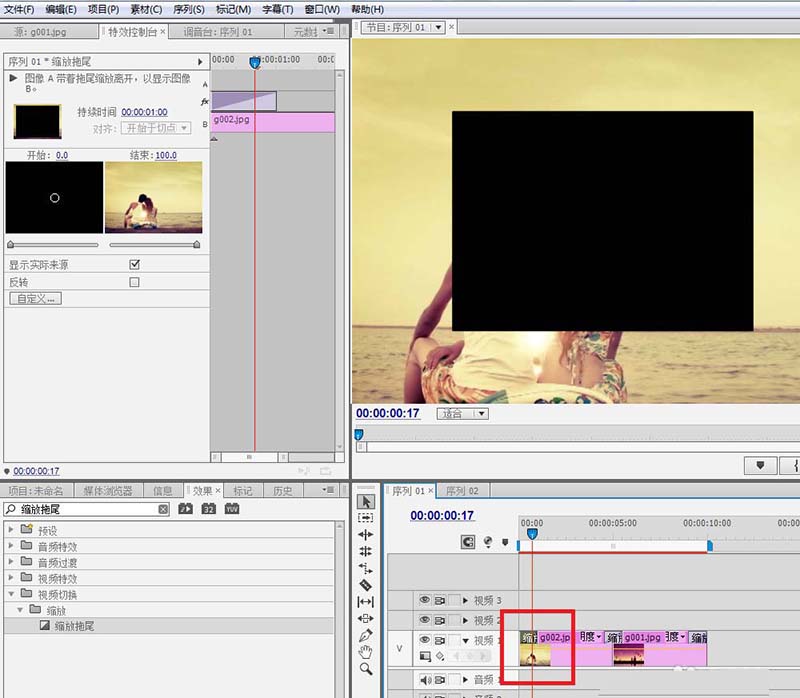Select the Track Select tool
This screenshot has width=800, height=698.
tap(366, 518)
